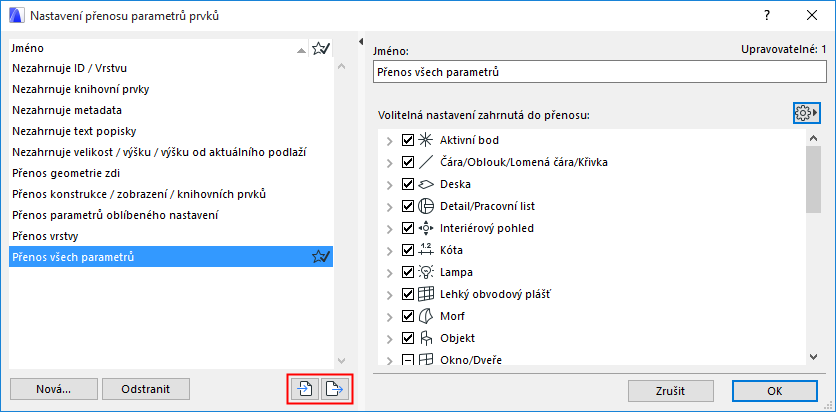
Task: Toggle the Deska checkbox
Action: (407, 184)
